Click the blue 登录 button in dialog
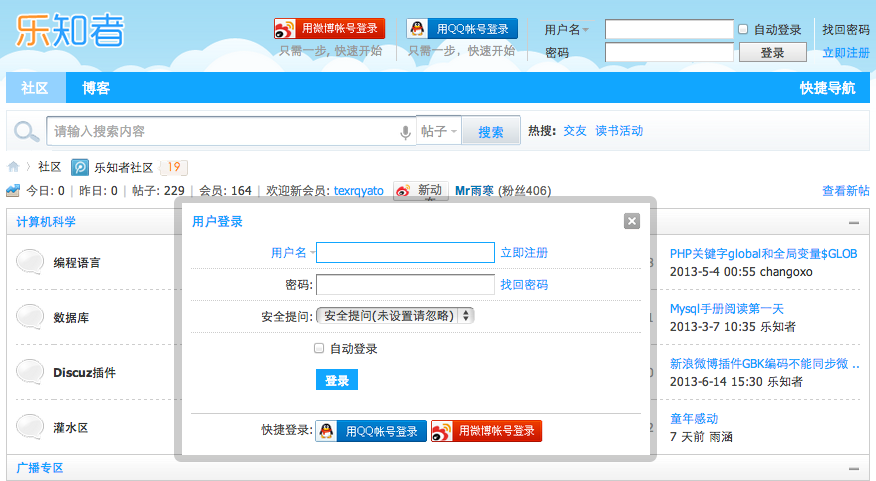876x481 pixels. coord(337,380)
